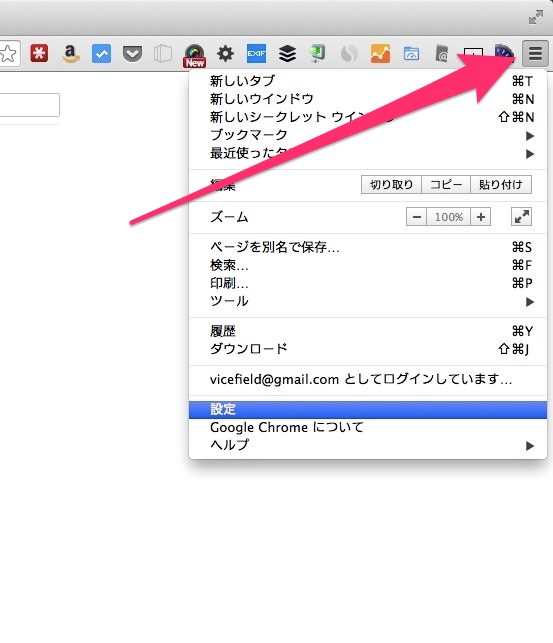Image resolution: width=553 pixels, height=643 pixels.
Task: Click the コピー button
Action: tap(446, 185)
